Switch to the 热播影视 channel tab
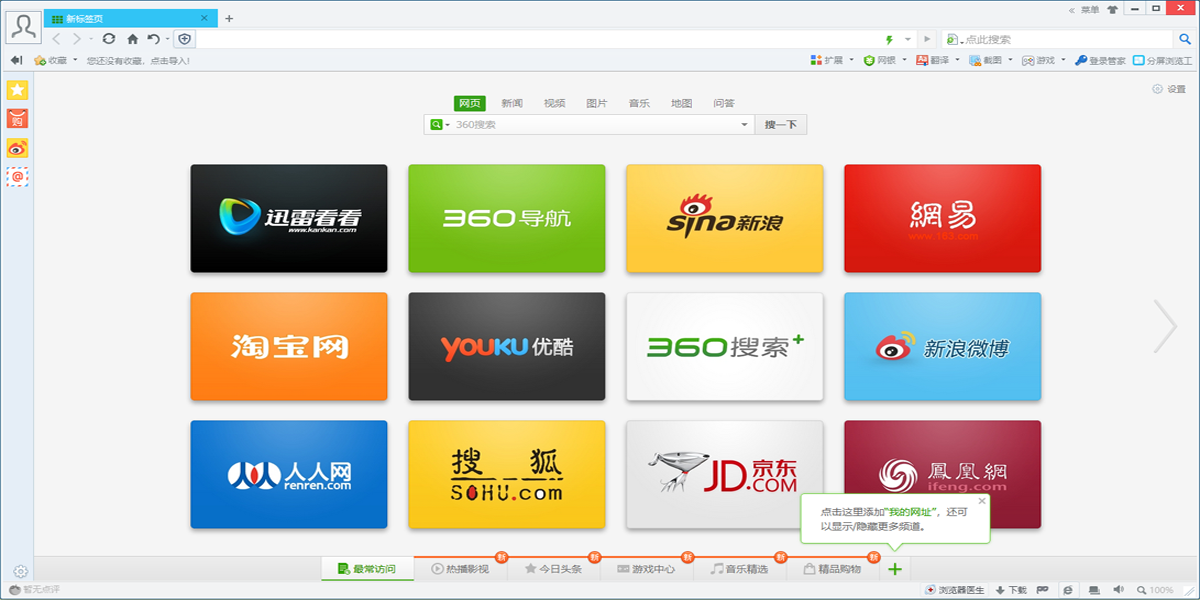 460,569
